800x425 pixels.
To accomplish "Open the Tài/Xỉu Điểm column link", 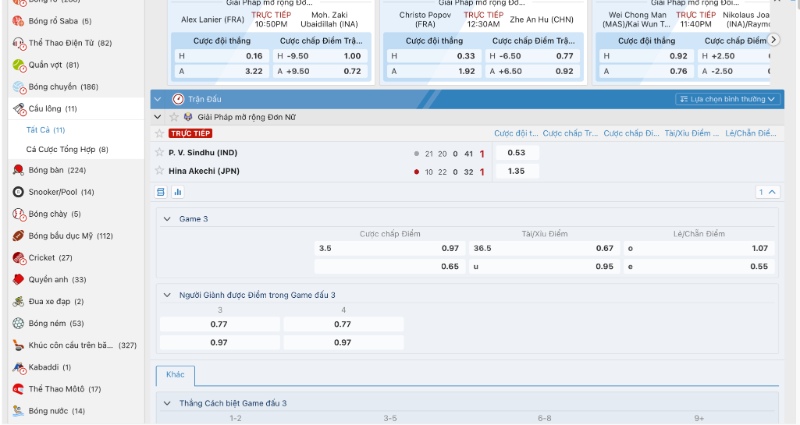I will click(692, 133).
